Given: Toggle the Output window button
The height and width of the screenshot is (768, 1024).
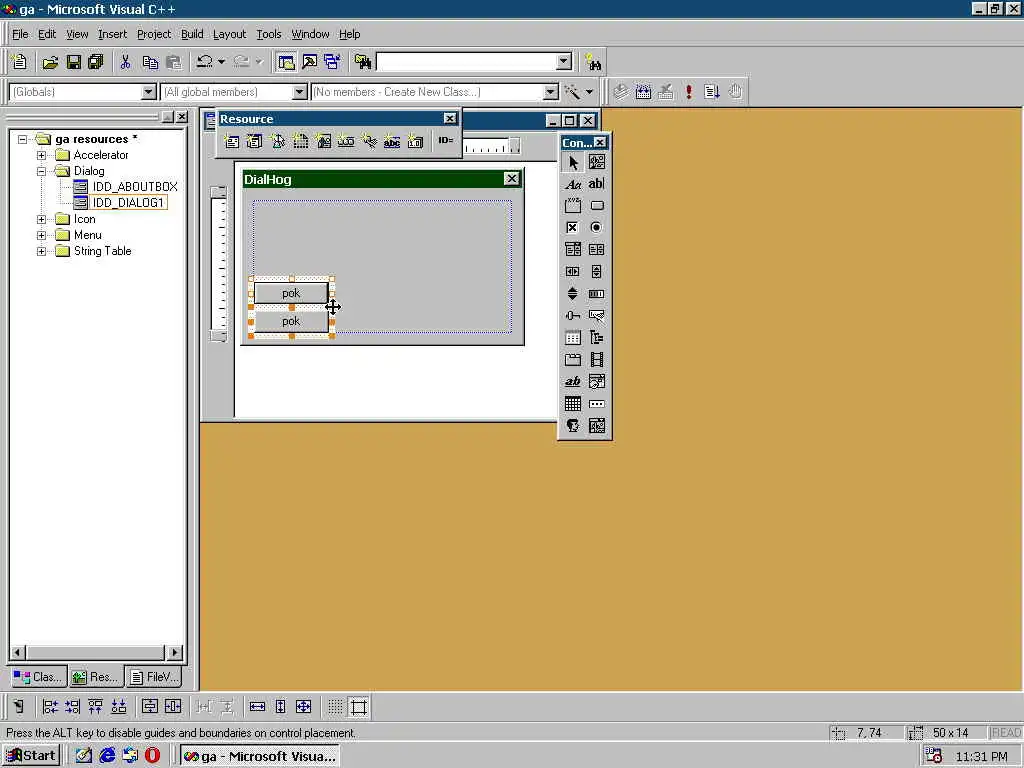Looking at the screenshot, I should click(x=310, y=62).
